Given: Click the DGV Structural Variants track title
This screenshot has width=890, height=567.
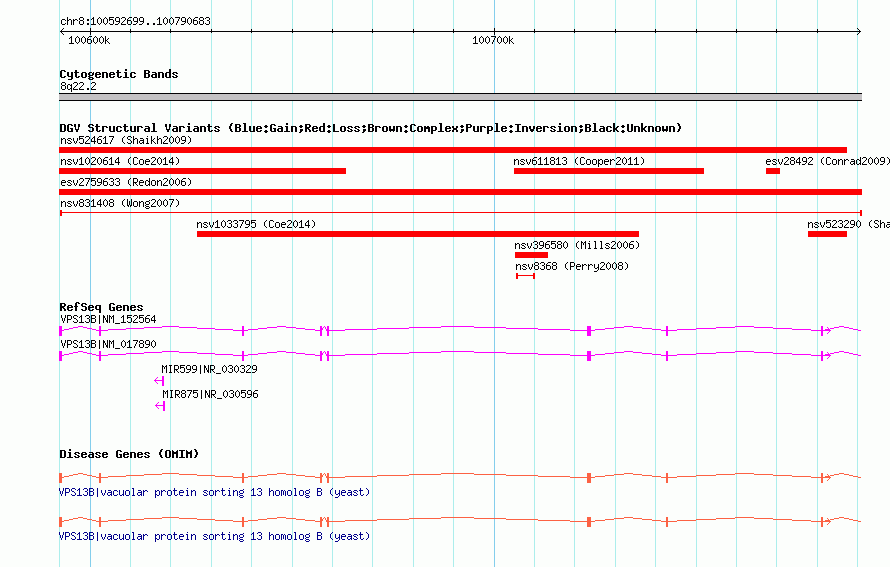Looking at the screenshot, I should point(371,128).
